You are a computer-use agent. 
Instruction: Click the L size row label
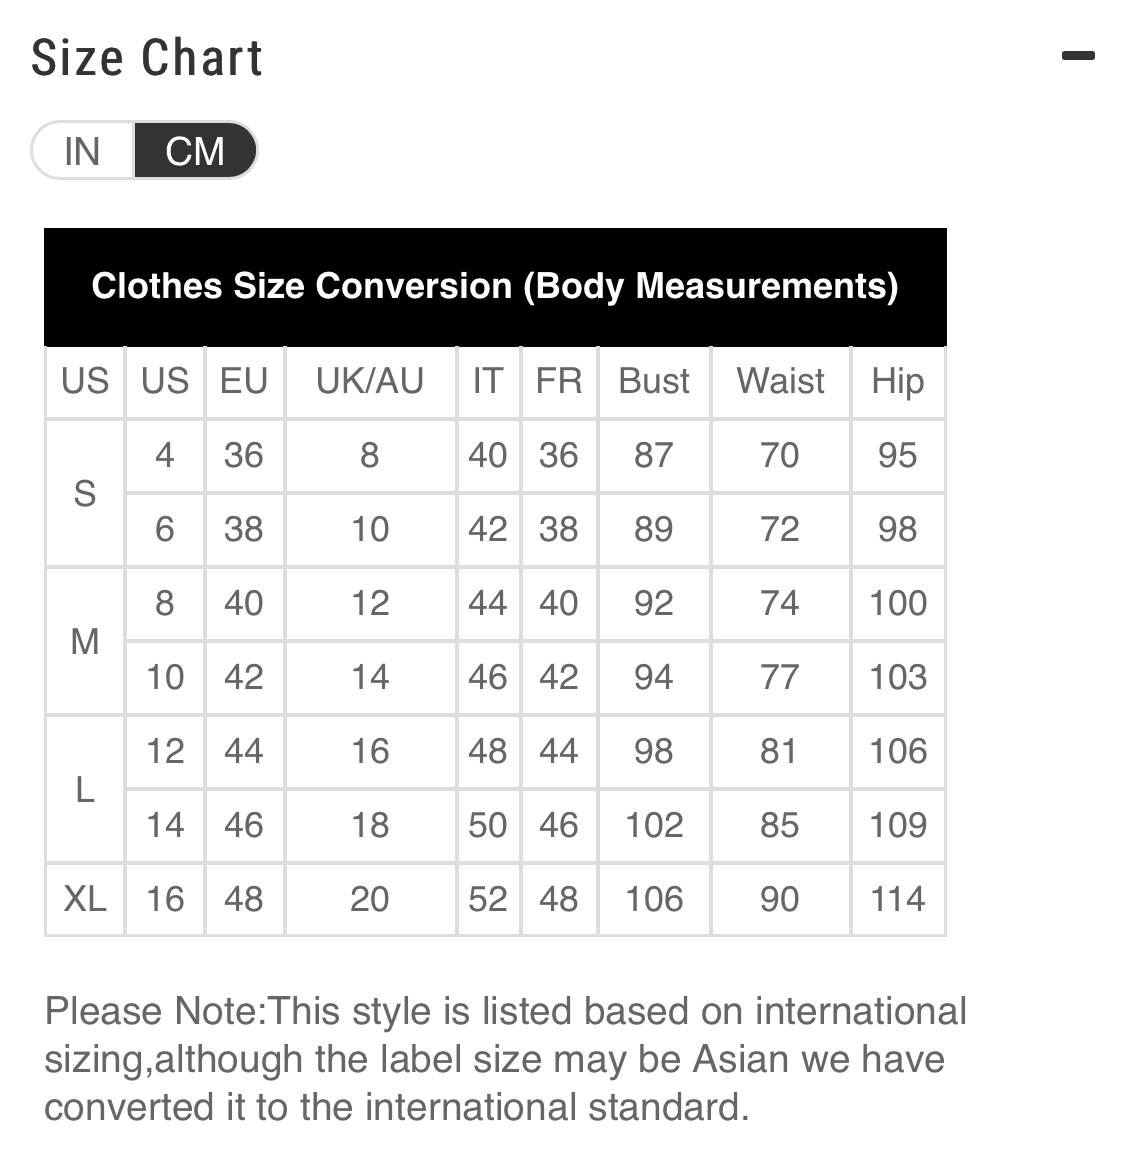(85, 789)
